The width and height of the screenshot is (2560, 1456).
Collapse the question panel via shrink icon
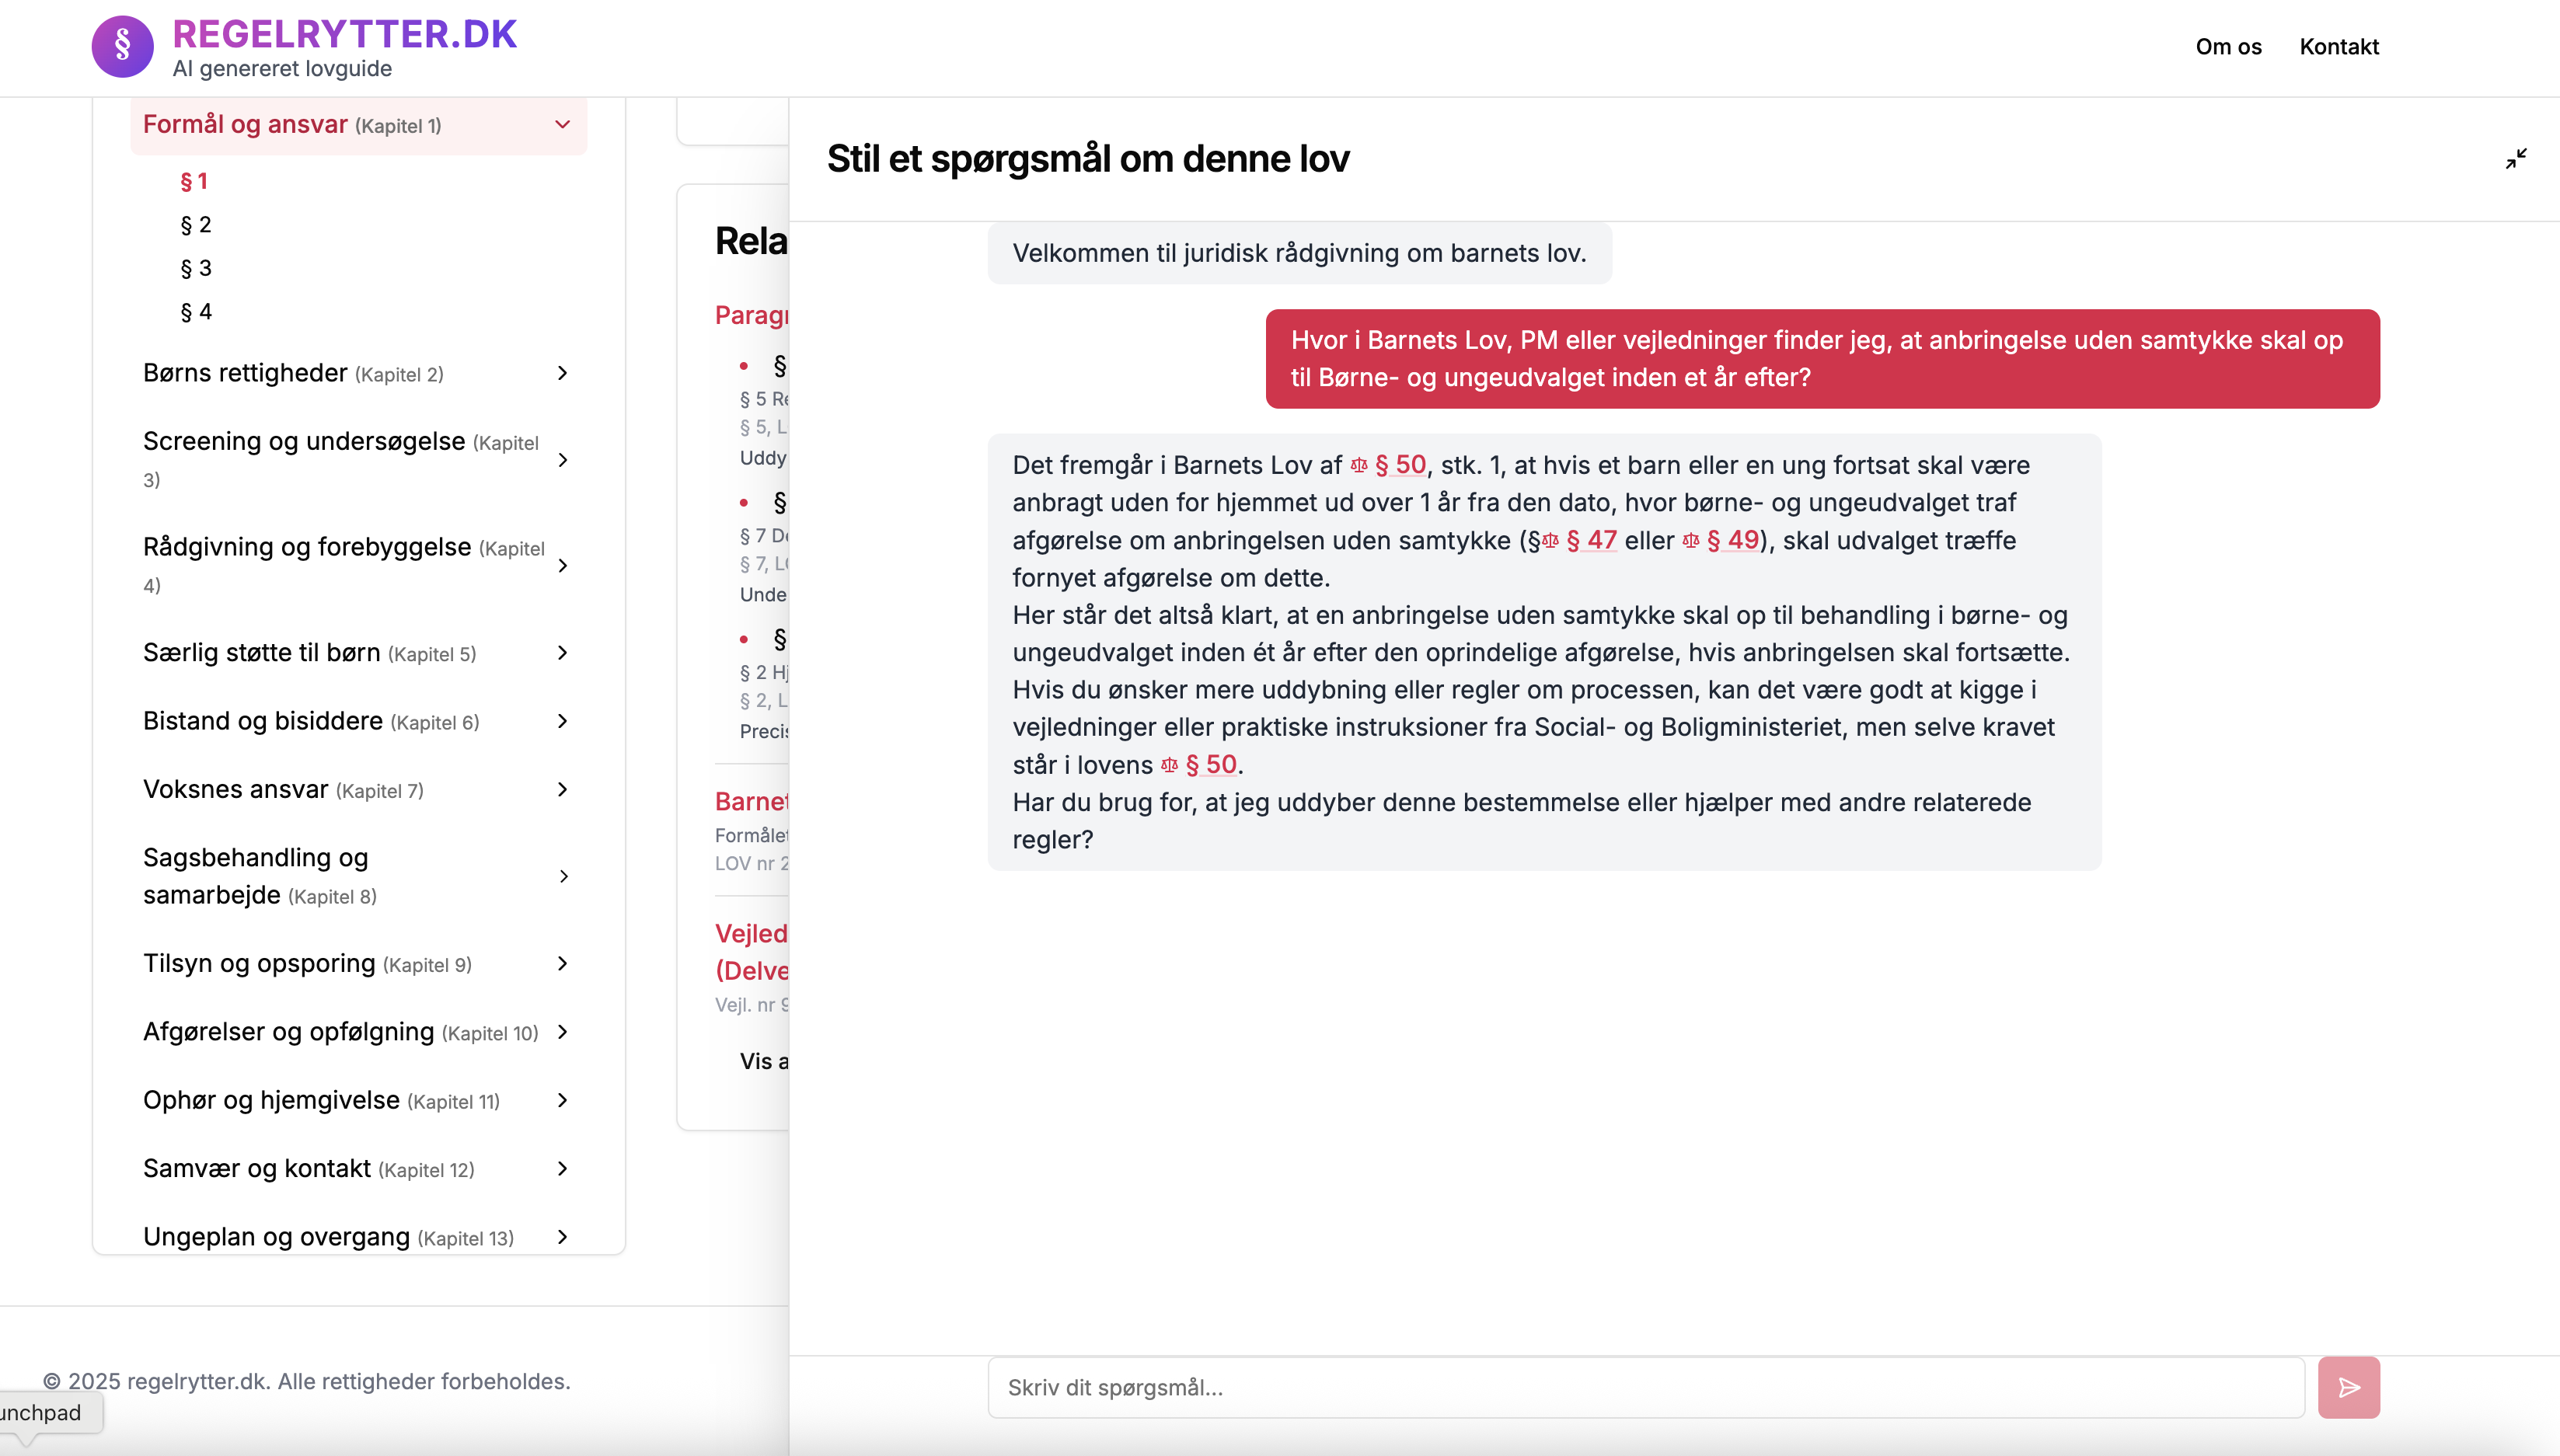click(2516, 159)
